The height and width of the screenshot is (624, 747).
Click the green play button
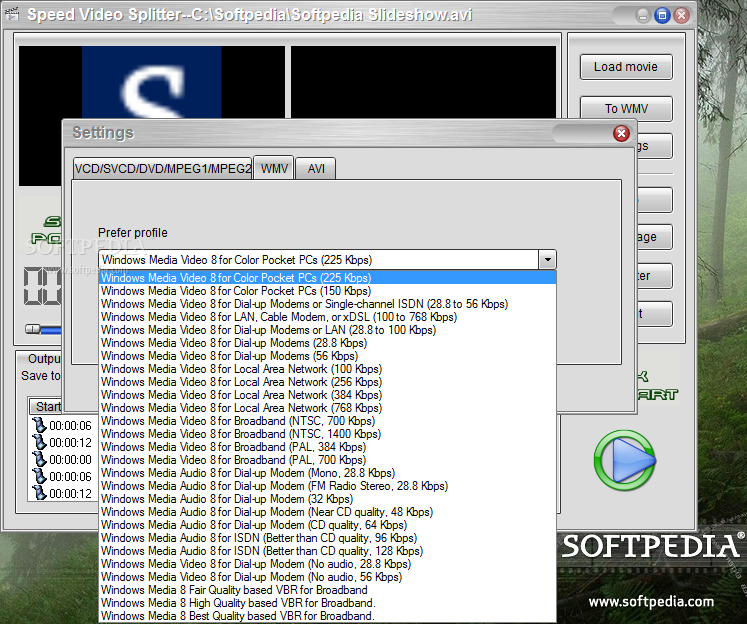[625, 460]
